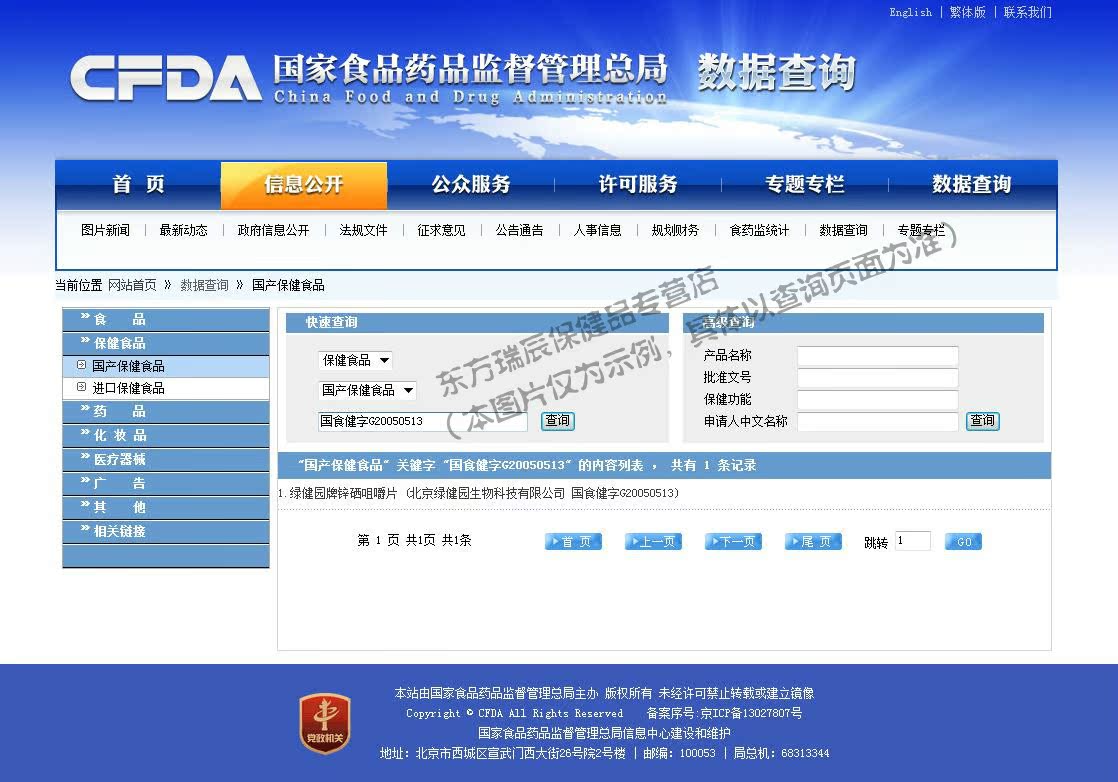
Task: Expand 相关链接 sidebar category
Action: pos(165,531)
